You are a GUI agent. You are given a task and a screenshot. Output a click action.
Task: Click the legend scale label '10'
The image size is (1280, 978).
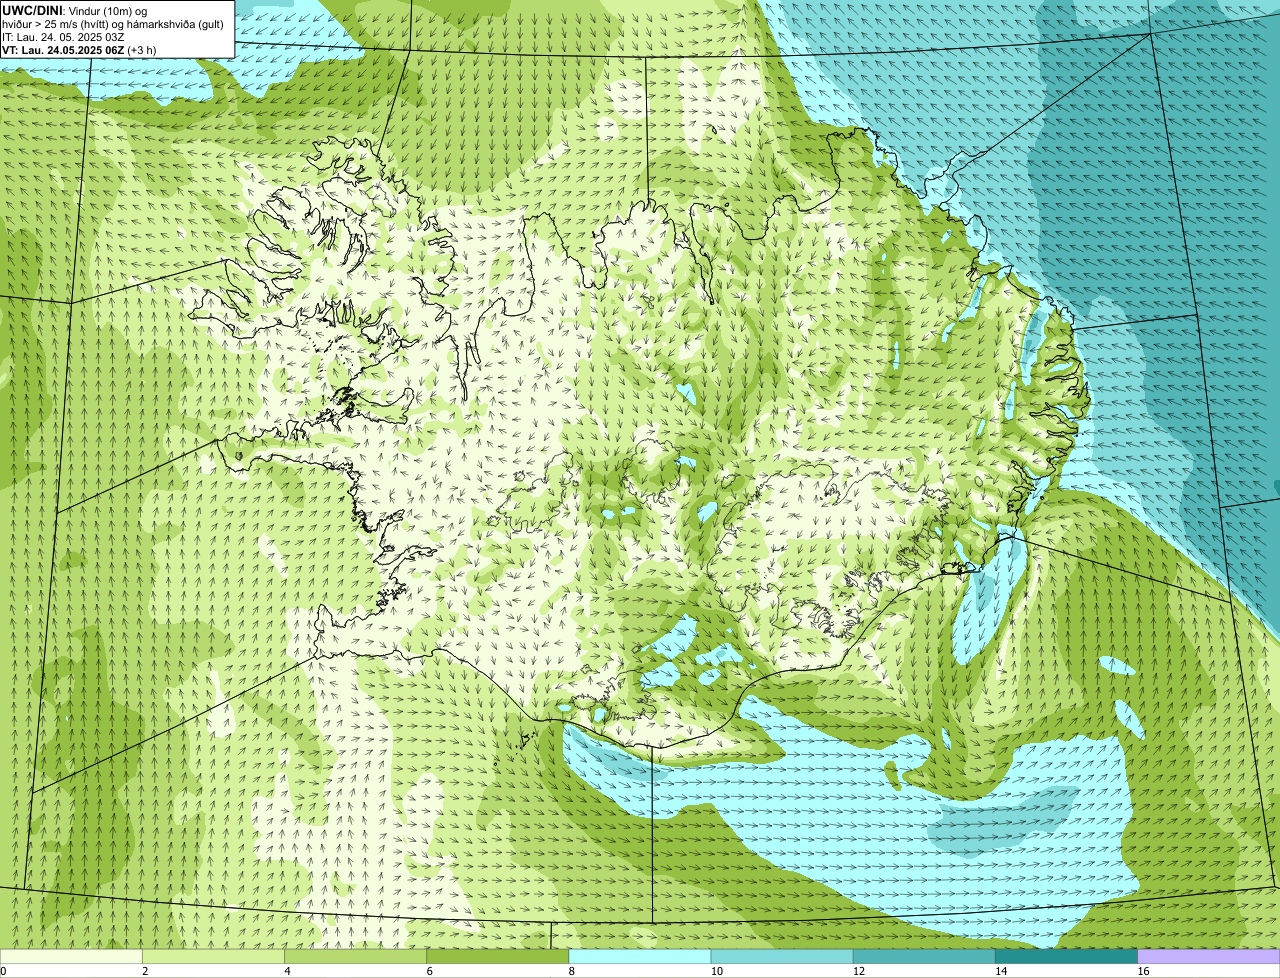[x=716, y=971]
